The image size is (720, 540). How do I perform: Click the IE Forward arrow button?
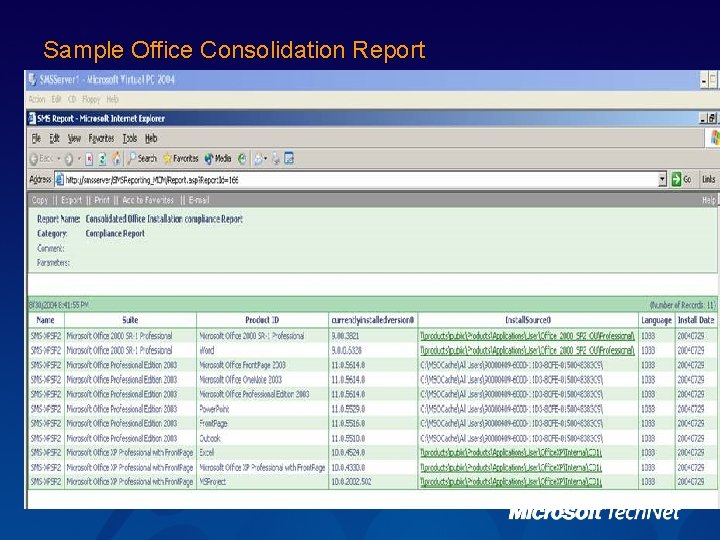69,159
